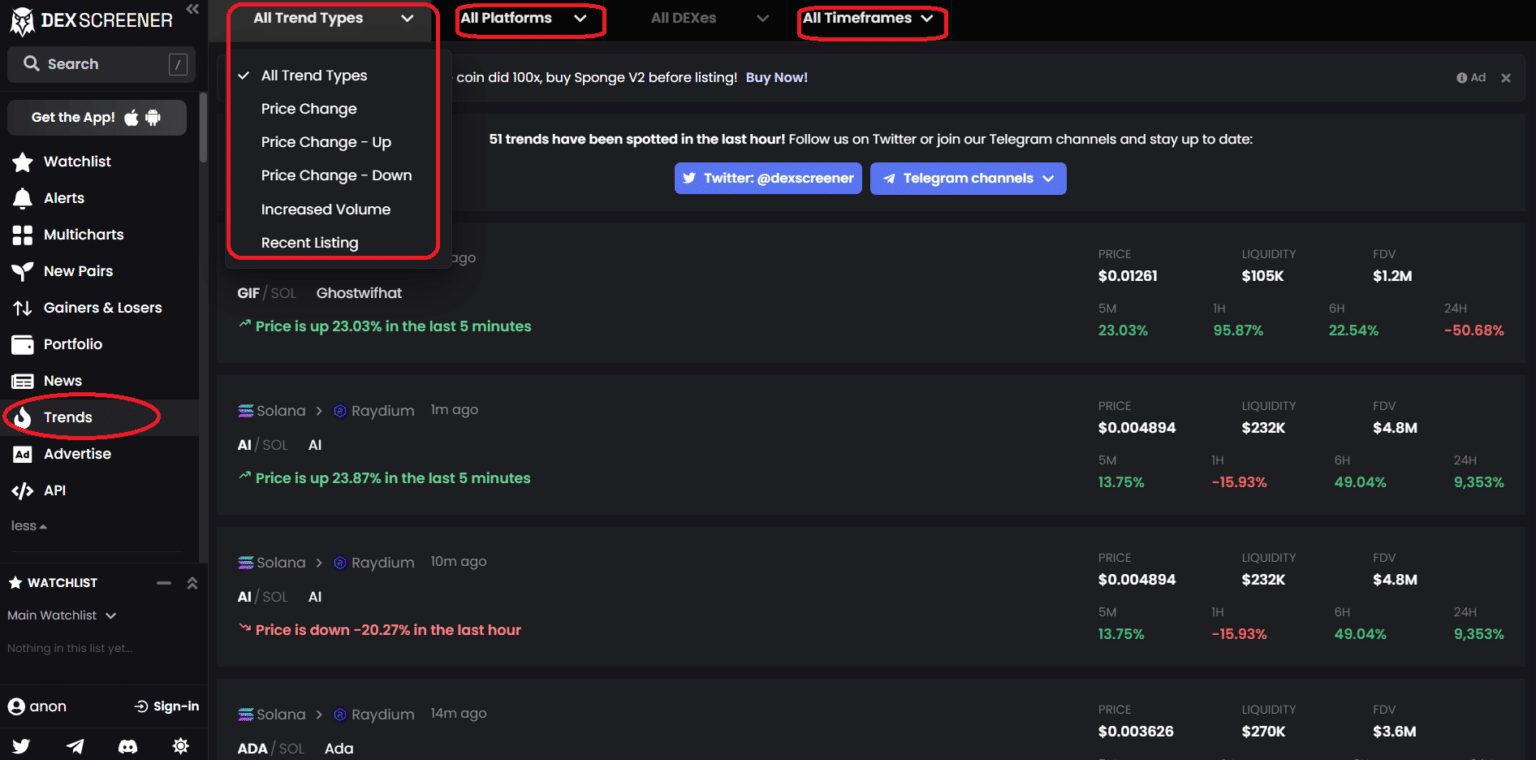The width and height of the screenshot is (1536, 760).
Task: Click the settings gear in the footer
Action: click(x=180, y=746)
